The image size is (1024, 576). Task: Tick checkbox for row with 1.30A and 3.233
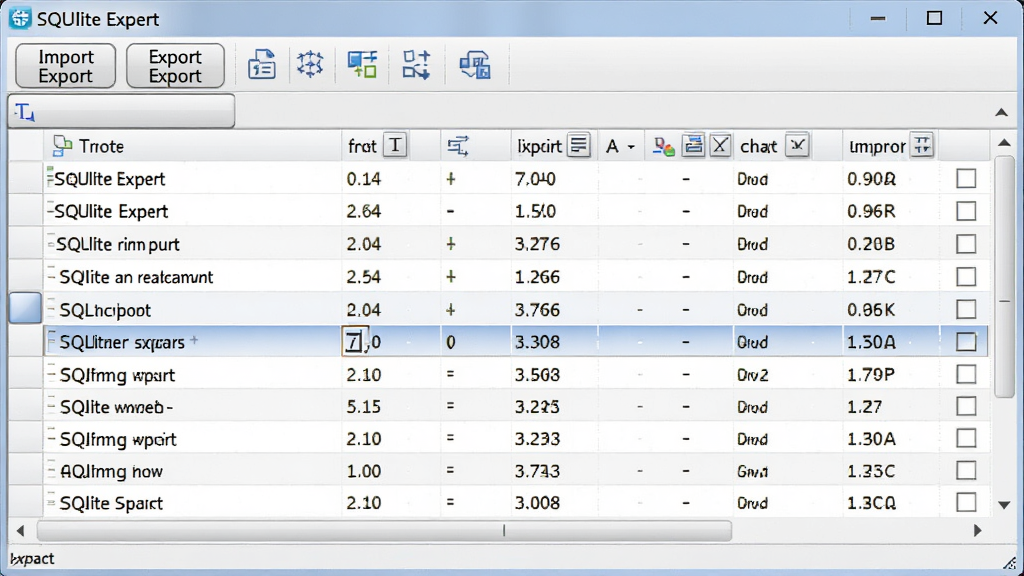[966, 438]
